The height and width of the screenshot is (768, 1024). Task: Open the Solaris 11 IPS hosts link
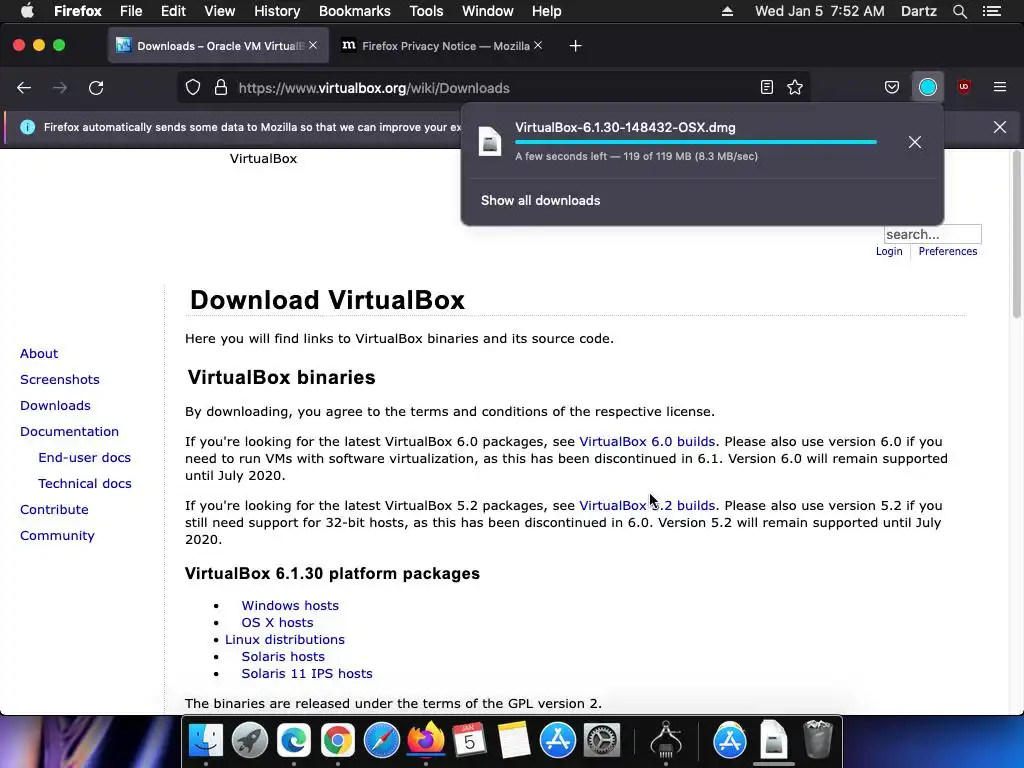[307, 673]
